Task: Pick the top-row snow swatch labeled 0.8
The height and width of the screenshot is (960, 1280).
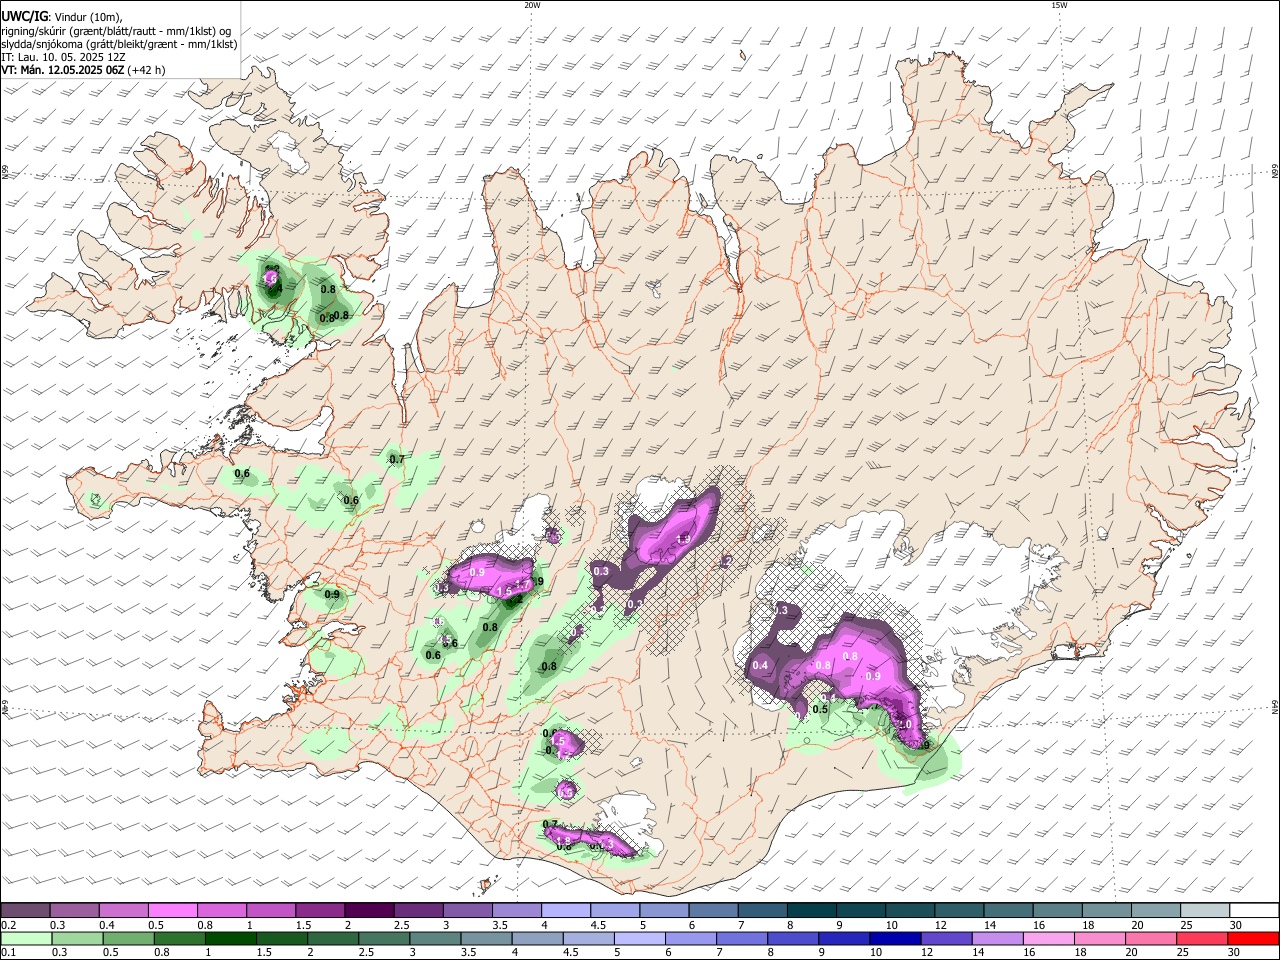Action: [221, 911]
